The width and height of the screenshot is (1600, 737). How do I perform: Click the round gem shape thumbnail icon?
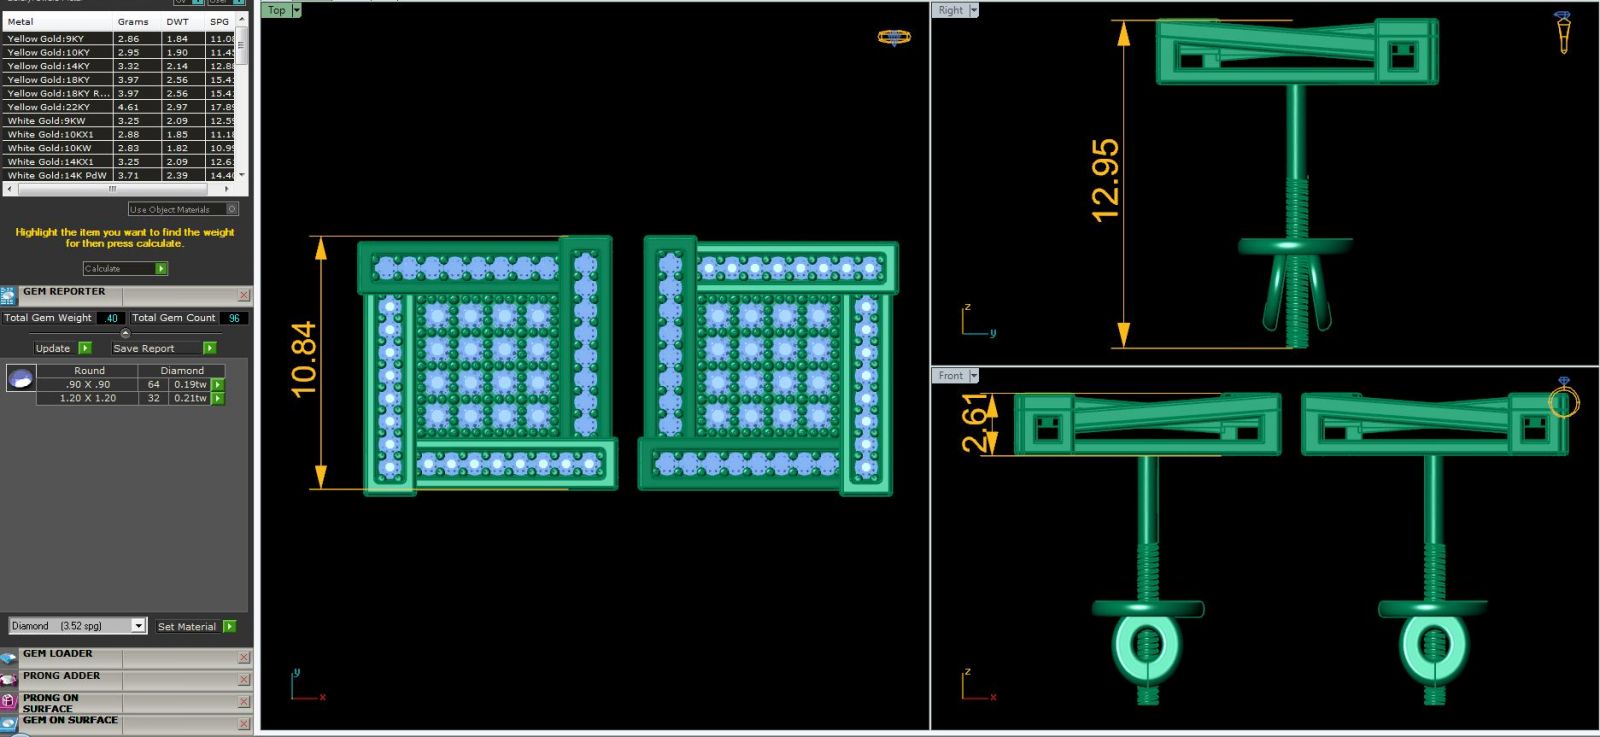coord(20,378)
